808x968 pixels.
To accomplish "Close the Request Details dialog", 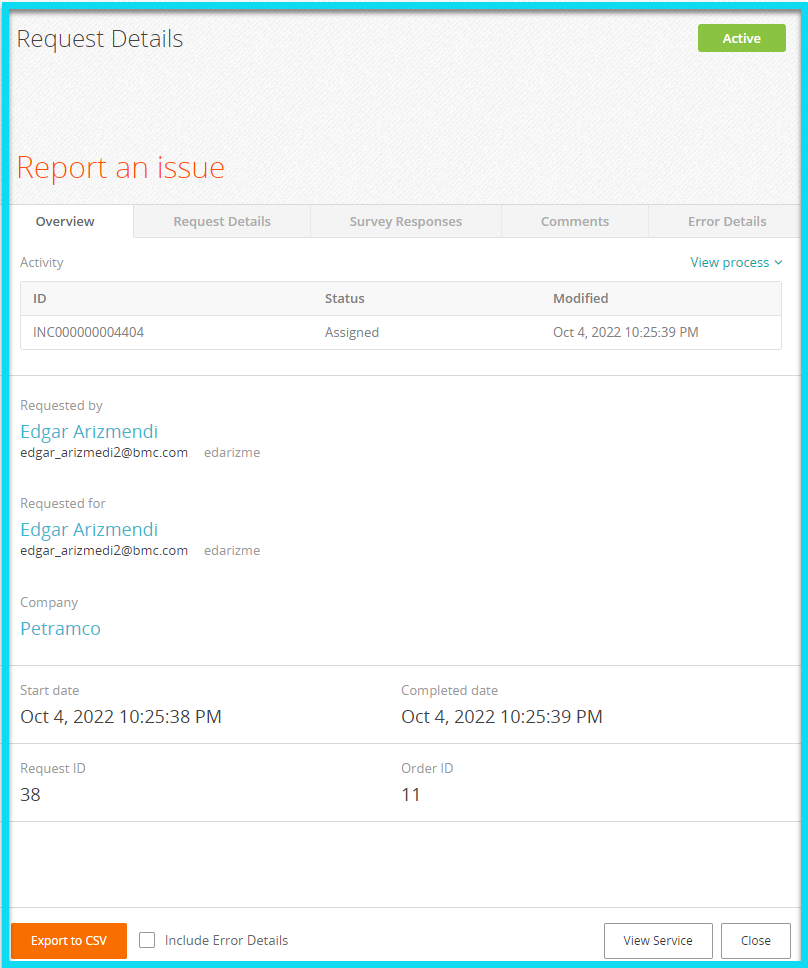I will tap(755, 940).
